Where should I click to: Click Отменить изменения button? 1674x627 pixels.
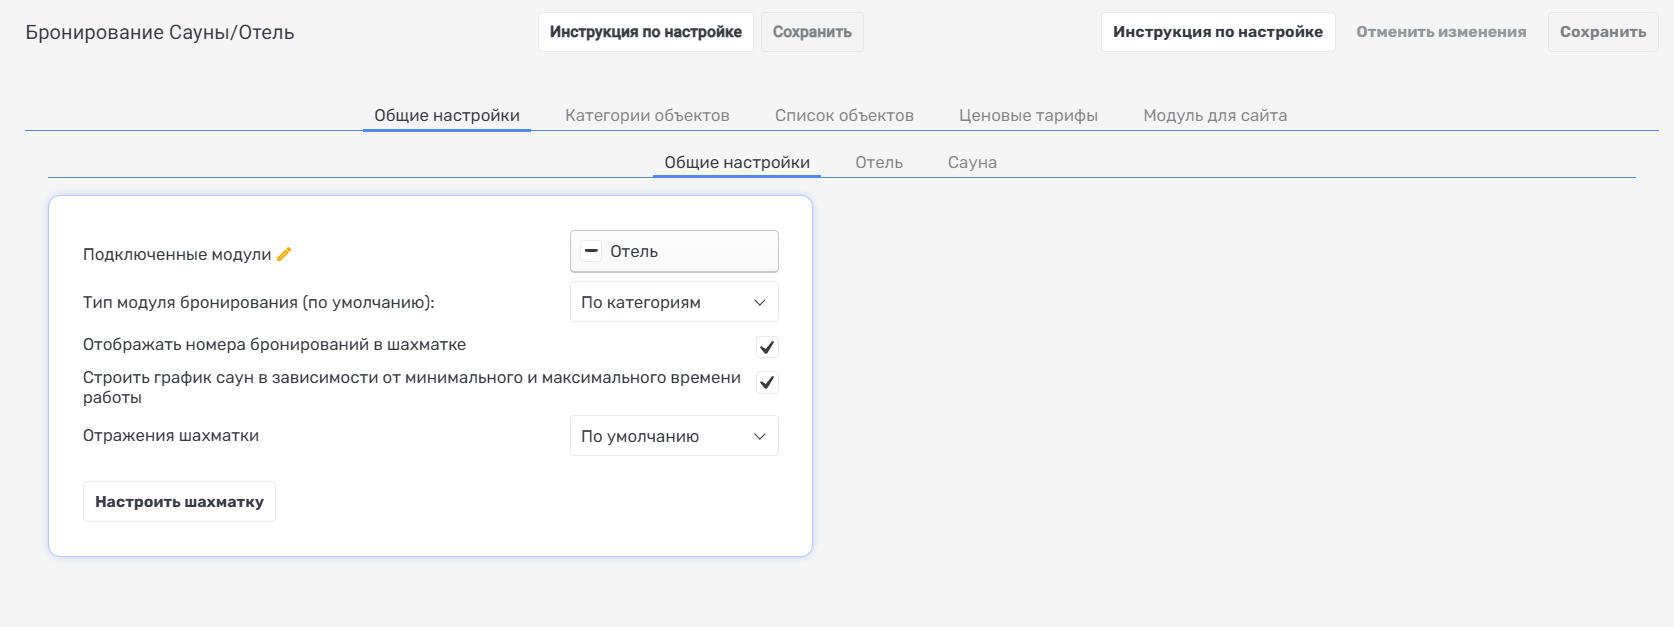pyautogui.click(x=1441, y=32)
